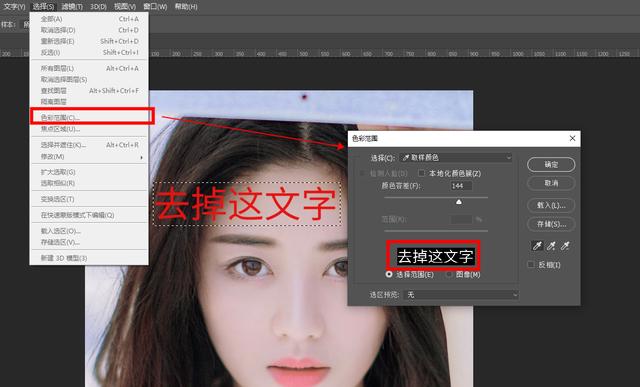640x387 pixels.
Task: Open the 文字(Y) menu
Action: 14,7
